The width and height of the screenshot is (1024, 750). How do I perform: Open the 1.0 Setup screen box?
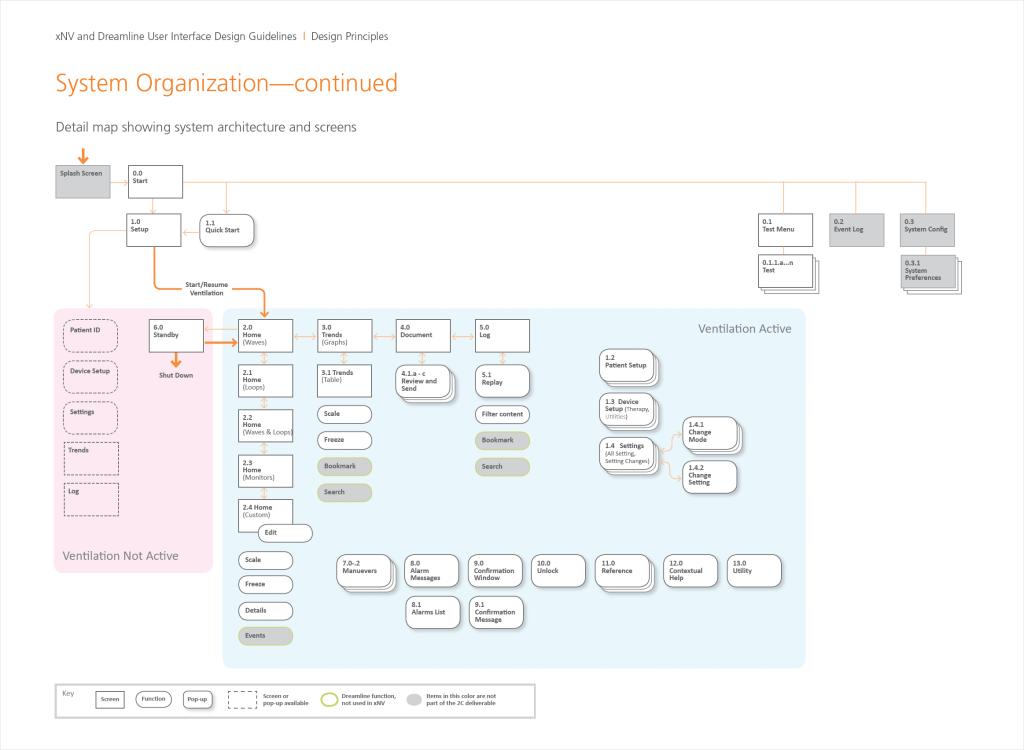pyautogui.click(x=153, y=230)
